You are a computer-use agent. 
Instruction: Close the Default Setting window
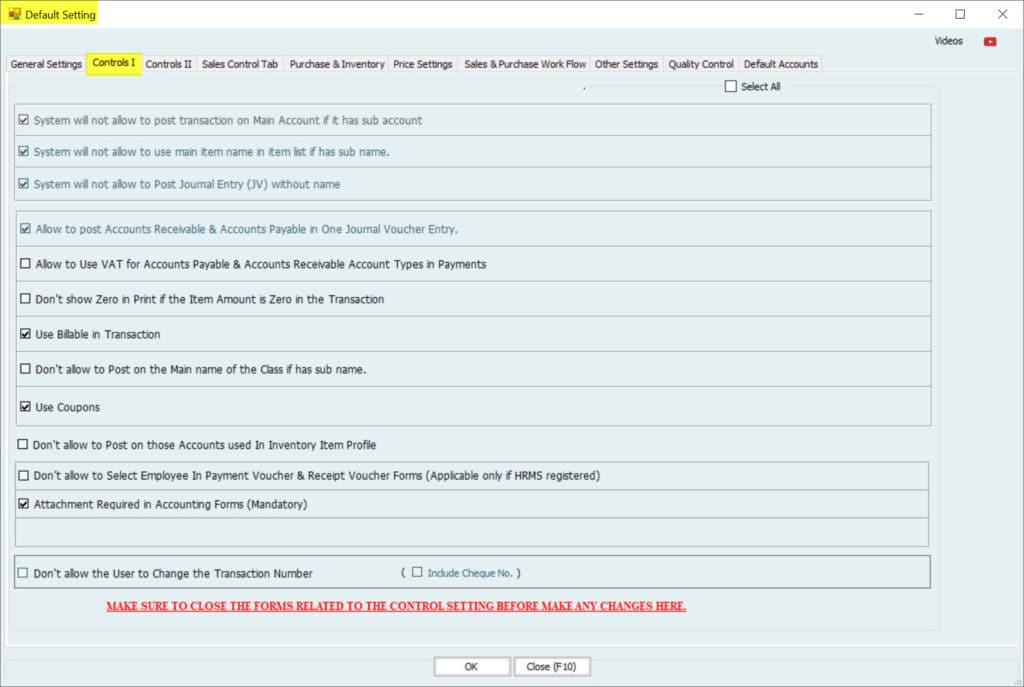coord(1002,14)
